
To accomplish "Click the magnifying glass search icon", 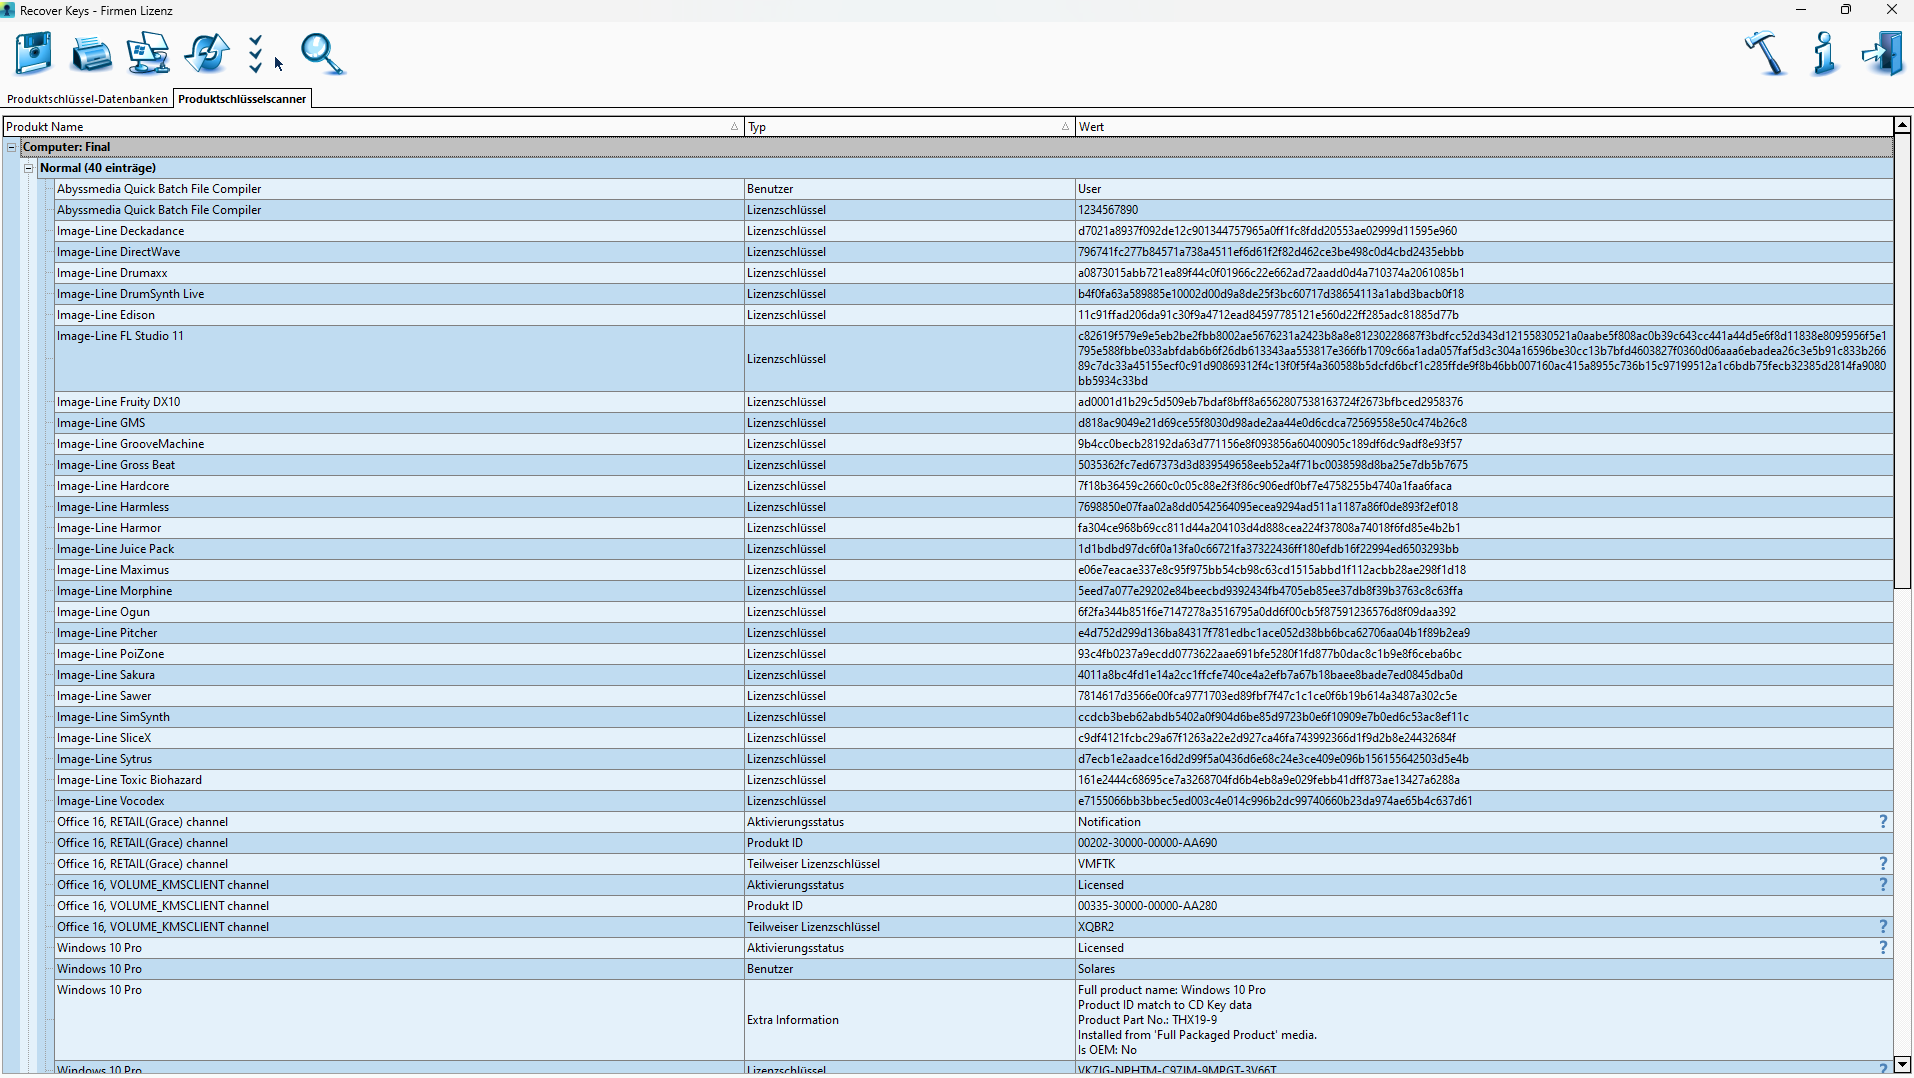I will pos(322,54).
